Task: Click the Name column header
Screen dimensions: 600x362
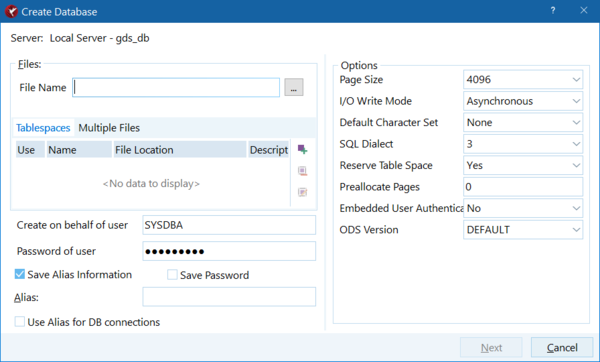Action: 79,150
